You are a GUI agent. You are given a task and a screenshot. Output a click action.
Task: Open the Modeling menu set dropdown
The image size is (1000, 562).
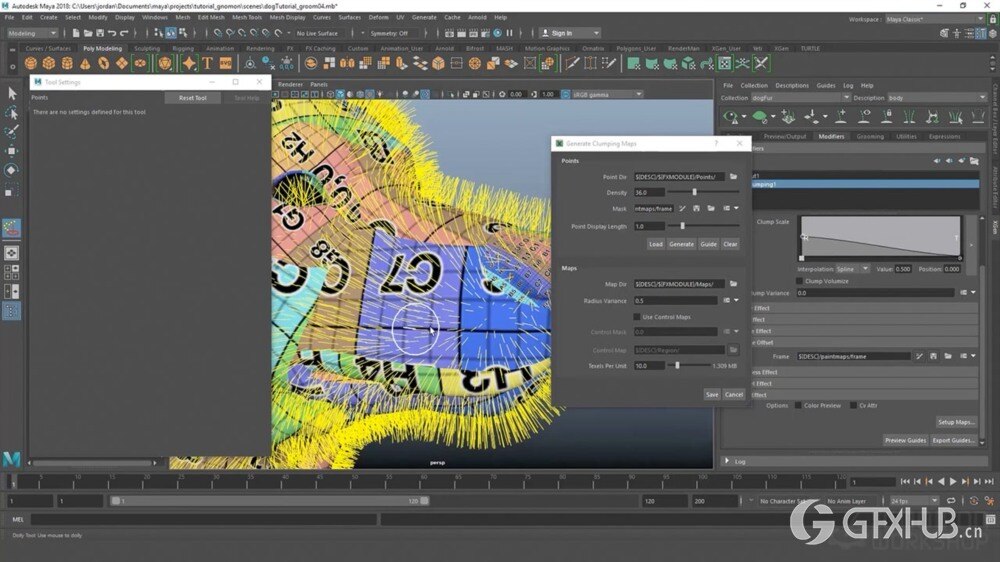31,33
